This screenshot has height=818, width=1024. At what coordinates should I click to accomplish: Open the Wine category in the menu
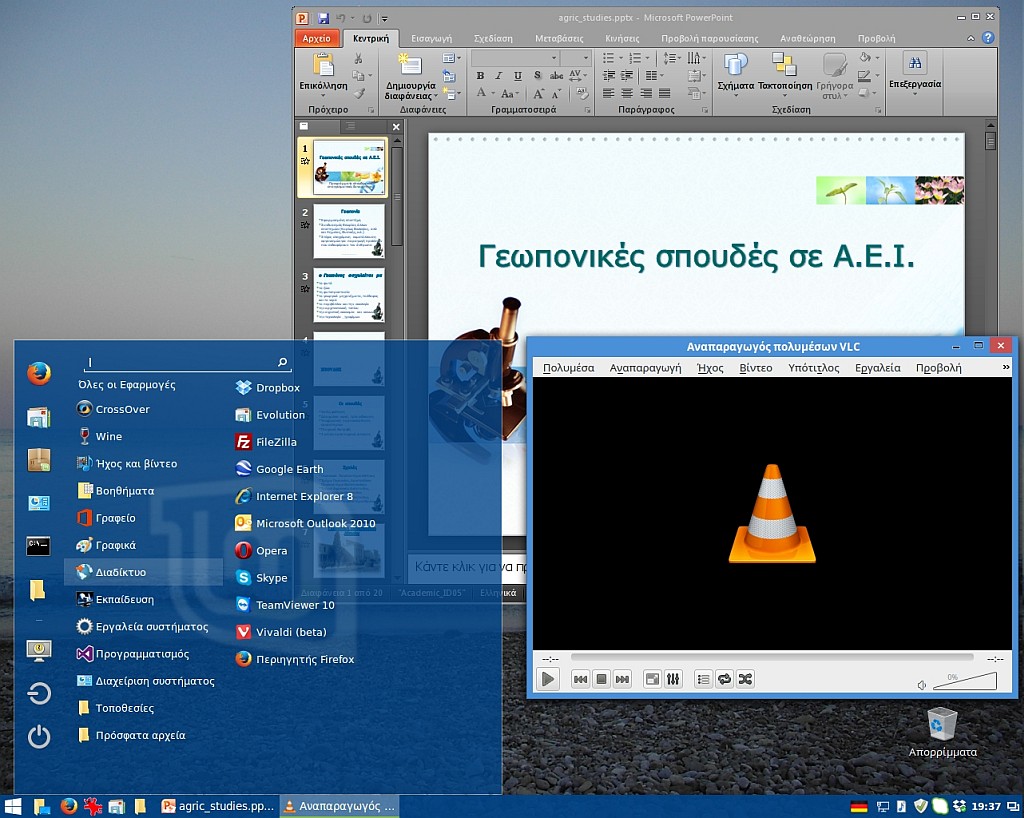click(99, 436)
